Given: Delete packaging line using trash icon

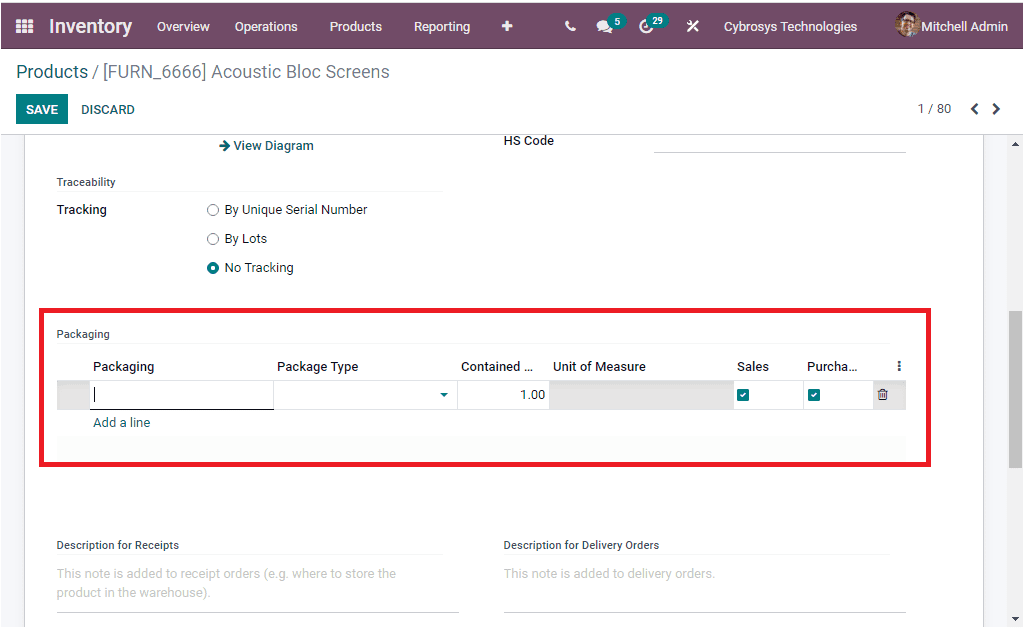Looking at the screenshot, I should pos(883,394).
